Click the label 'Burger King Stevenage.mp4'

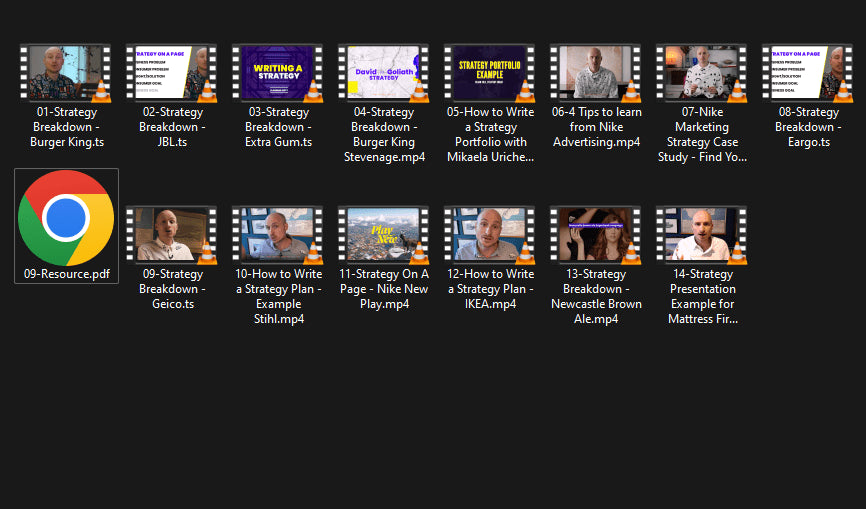click(384, 150)
